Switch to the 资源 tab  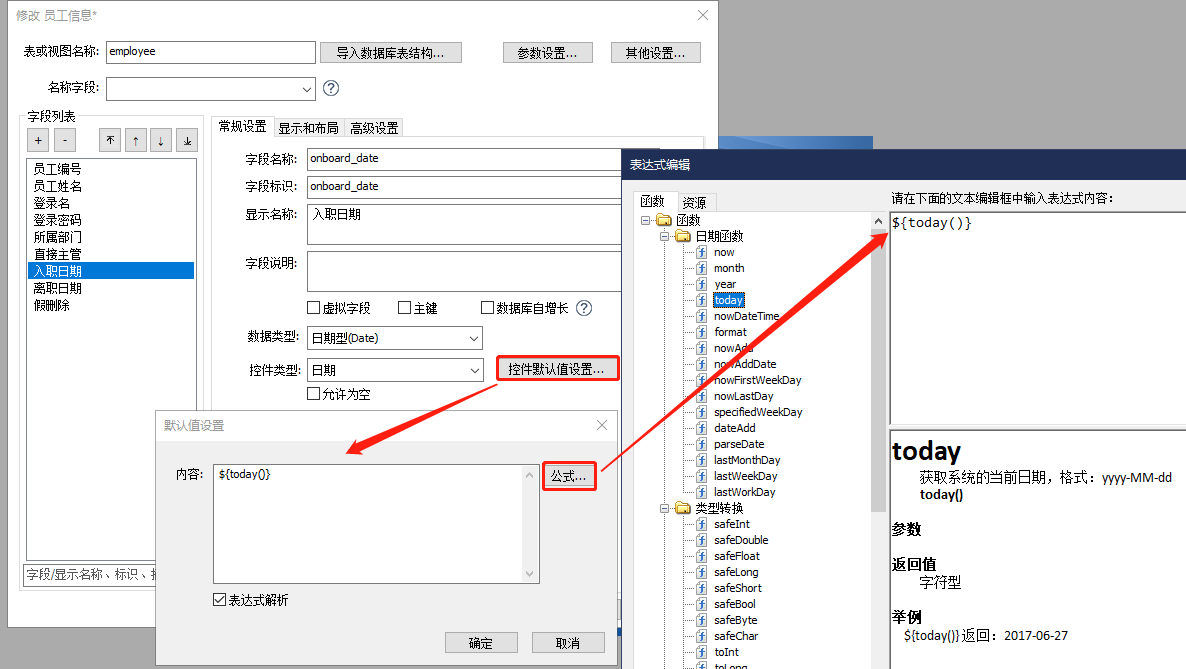(694, 202)
